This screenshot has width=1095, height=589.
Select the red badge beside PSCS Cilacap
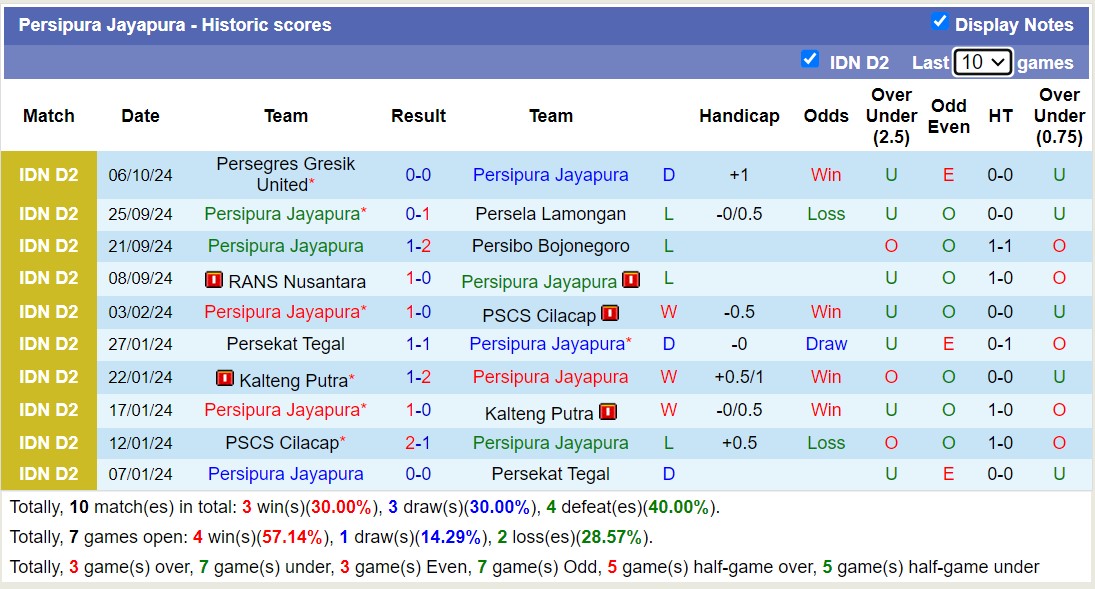pos(609,312)
